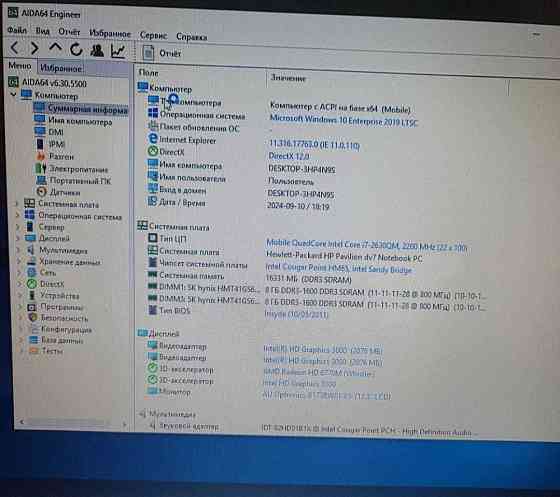Open the Избранное menu in menu bar
Image resolution: width=560 pixels, height=497 pixels.
pos(110,34)
